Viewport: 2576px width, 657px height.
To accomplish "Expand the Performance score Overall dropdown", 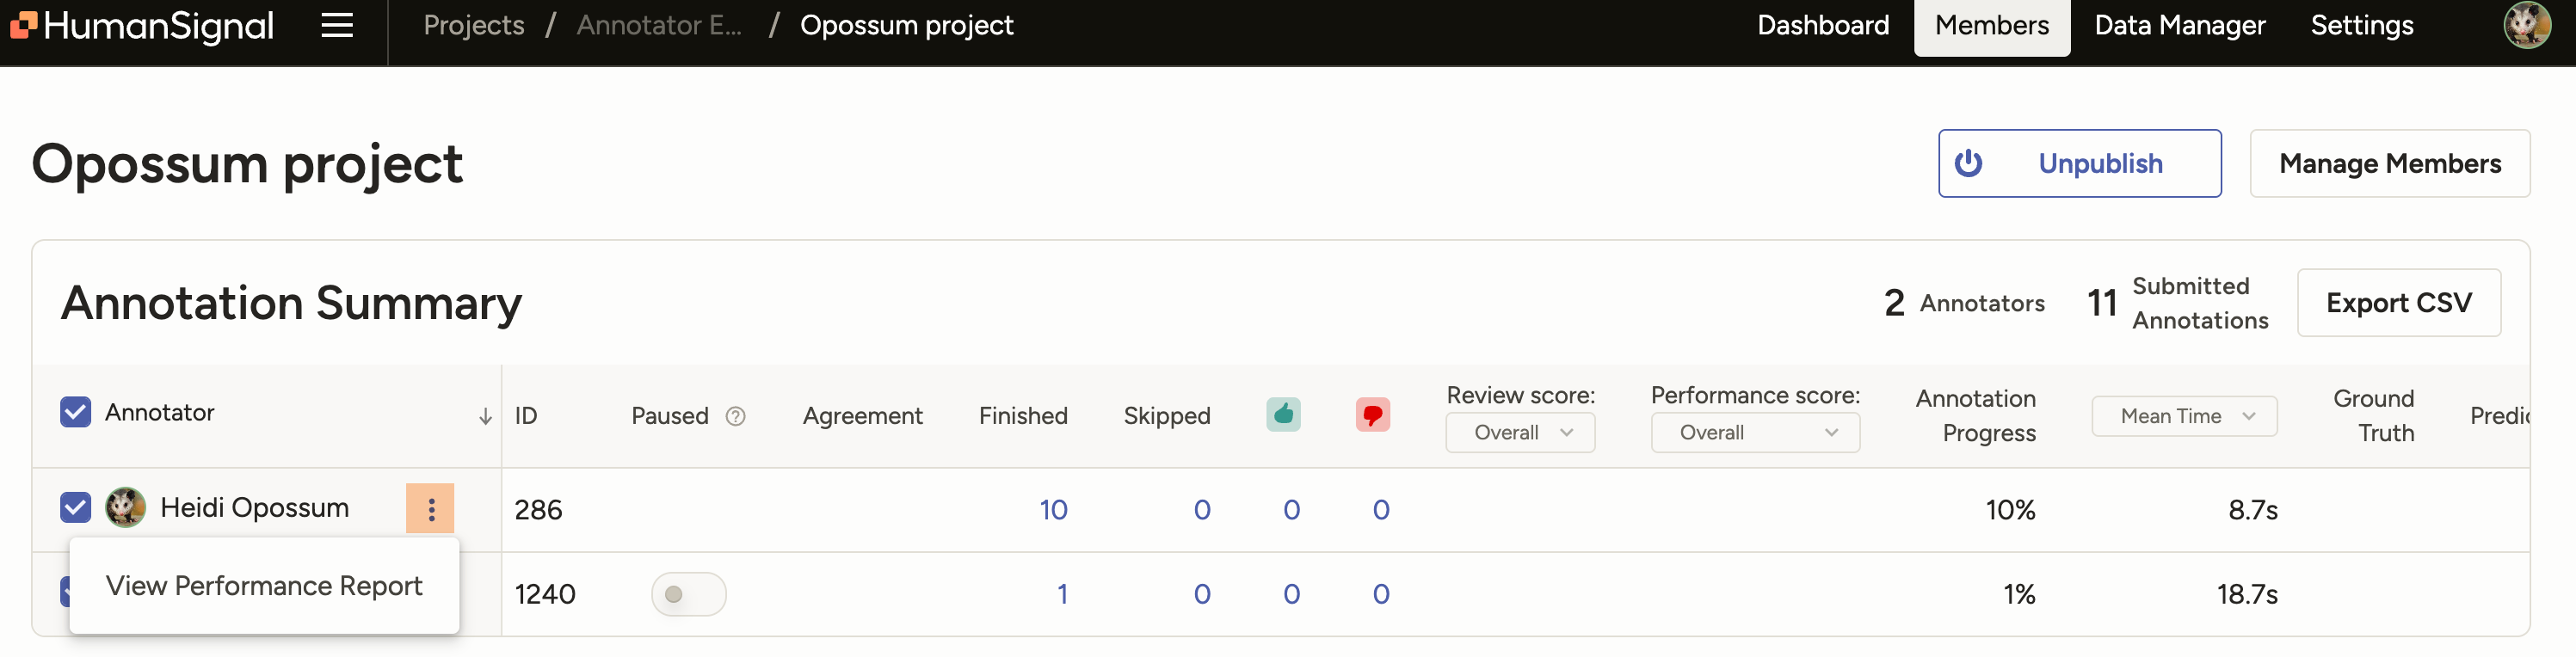I will (1754, 433).
